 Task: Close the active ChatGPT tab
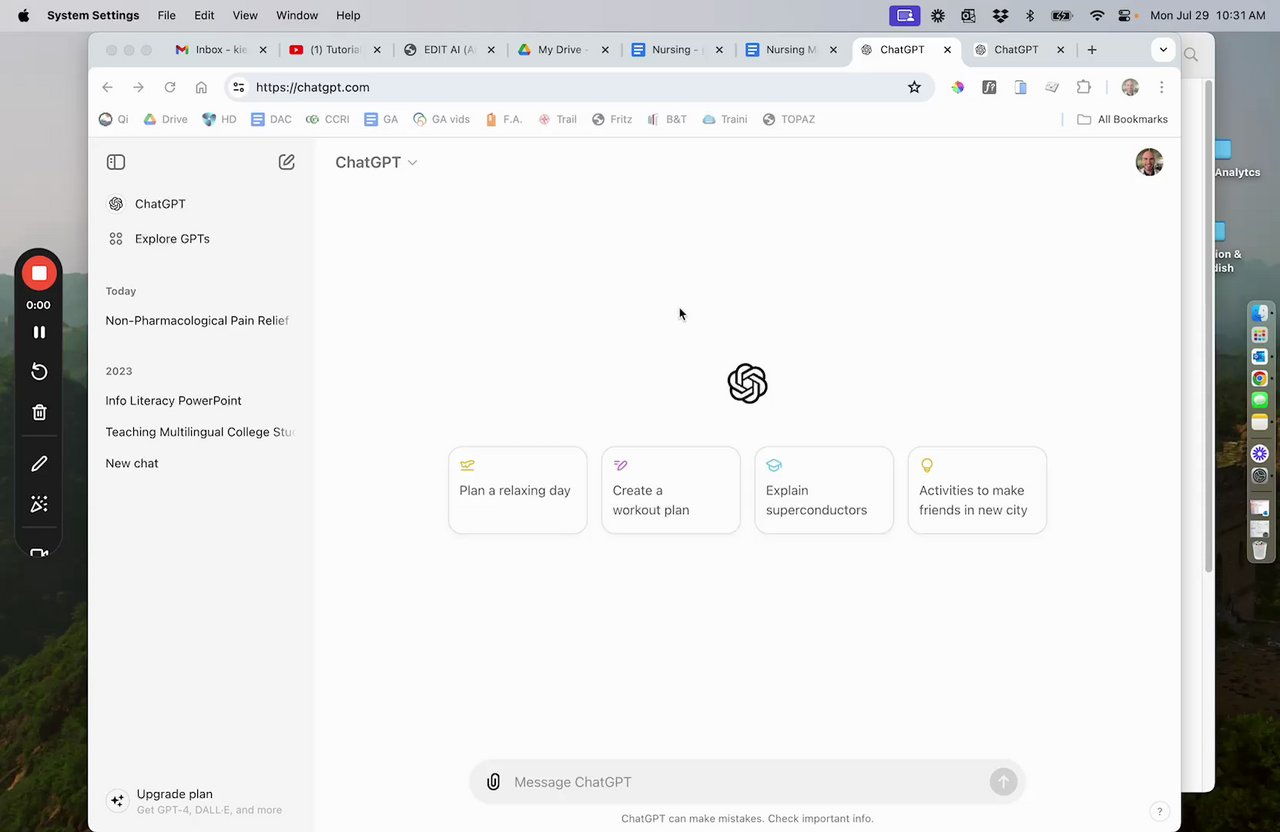(x=947, y=49)
